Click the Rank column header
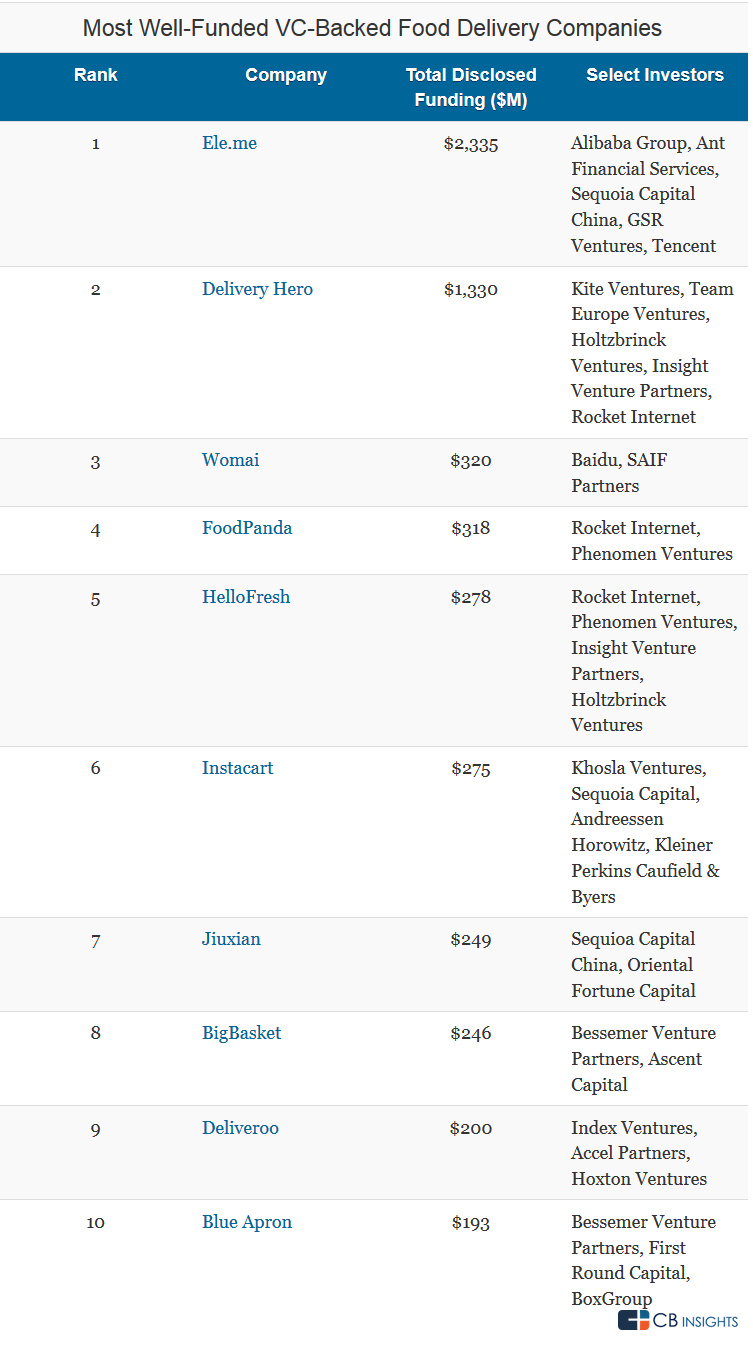The height and width of the screenshot is (1345, 753). [x=96, y=75]
